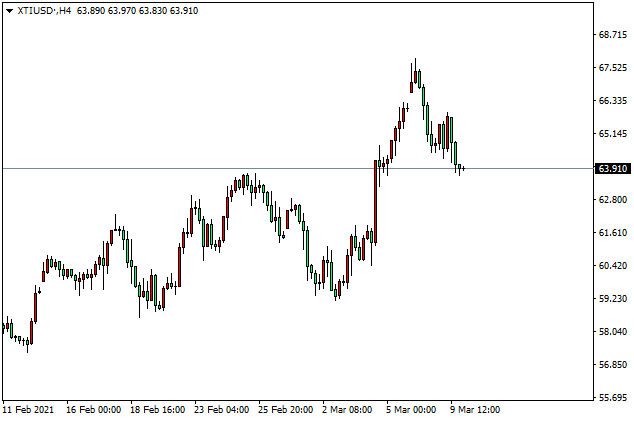
Task: Select the XTIUSD,H4 symbol title
Action: (44, 11)
